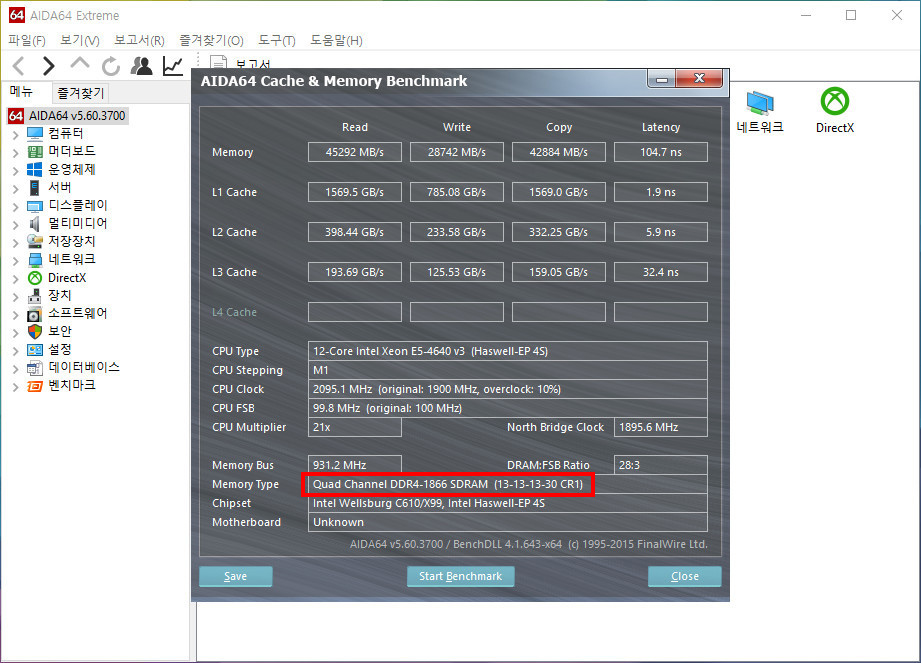The width and height of the screenshot is (921, 663).
Task: Expand the 운영체제 tree node
Action: tap(16, 171)
